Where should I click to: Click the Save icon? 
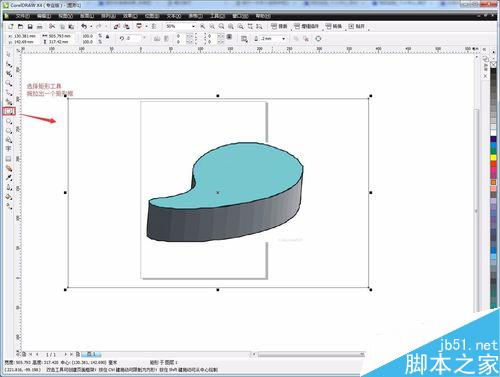point(30,26)
